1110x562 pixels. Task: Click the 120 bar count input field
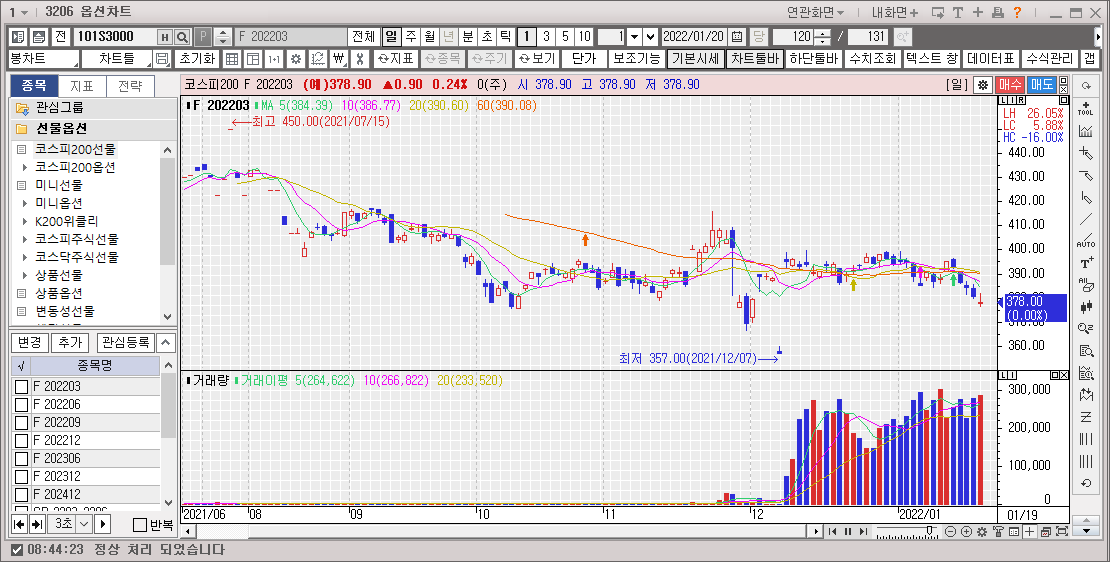[x=793, y=37]
